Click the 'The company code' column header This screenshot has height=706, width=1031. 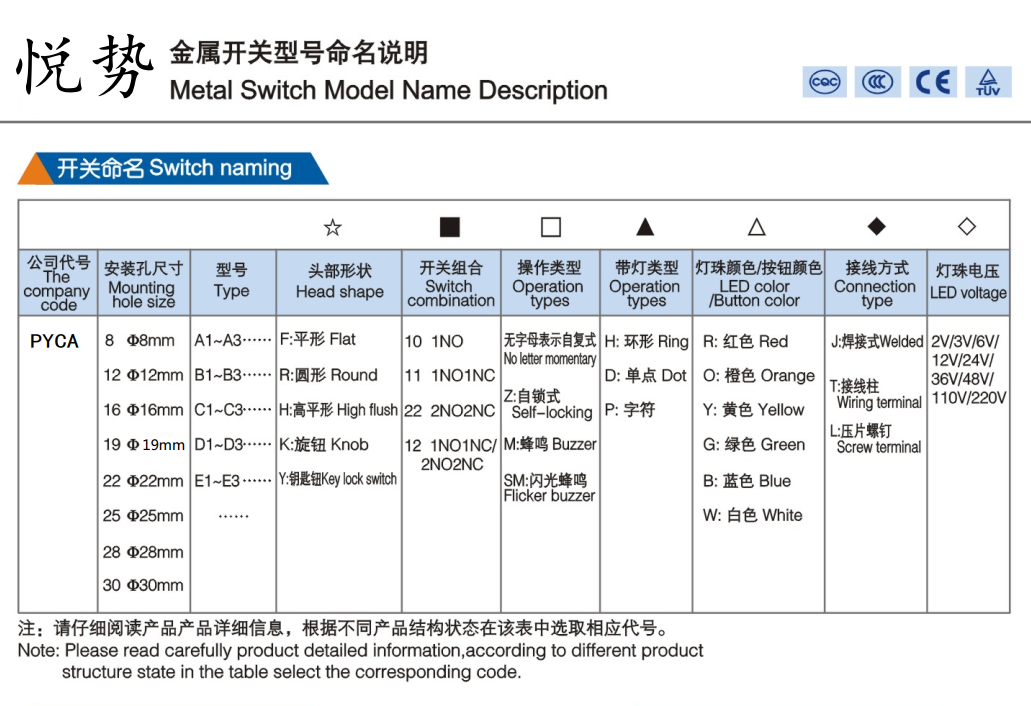(58, 283)
